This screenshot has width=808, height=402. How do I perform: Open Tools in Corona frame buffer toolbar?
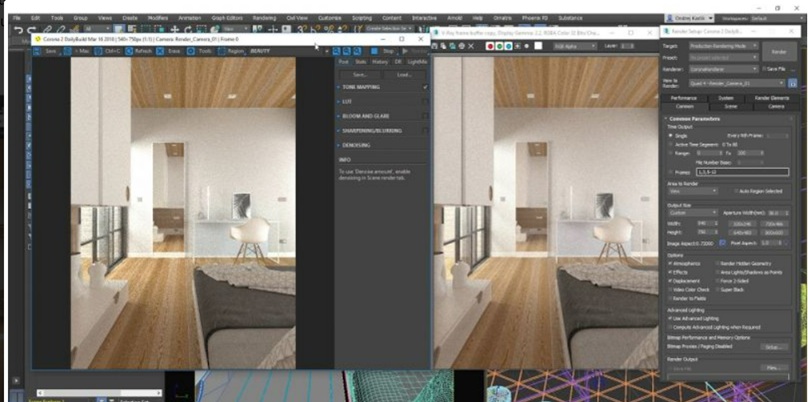203,50
